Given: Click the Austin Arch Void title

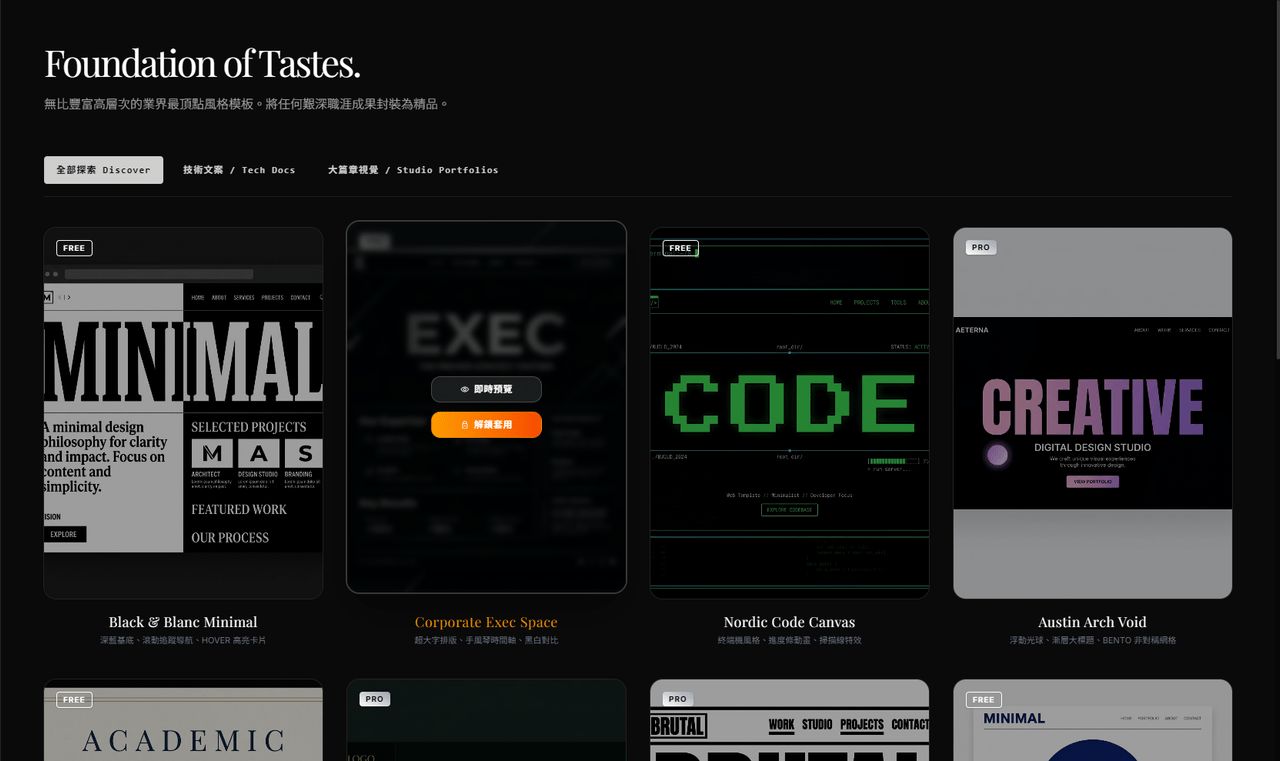Looking at the screenshot, I should pyautogui.click(x=1093, y=622).
